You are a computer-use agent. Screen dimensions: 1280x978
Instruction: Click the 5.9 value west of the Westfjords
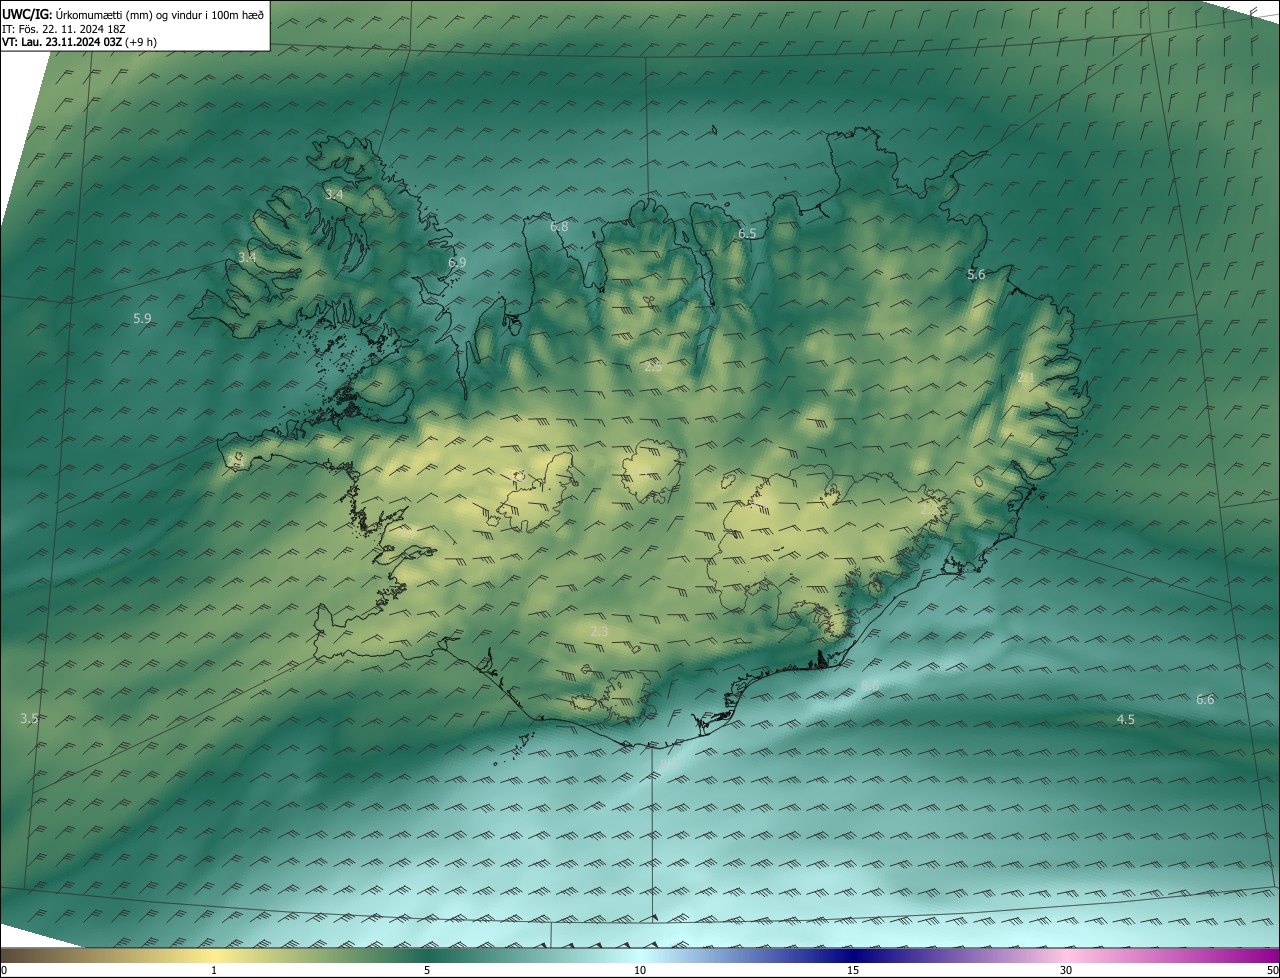[x=142, y=319]
